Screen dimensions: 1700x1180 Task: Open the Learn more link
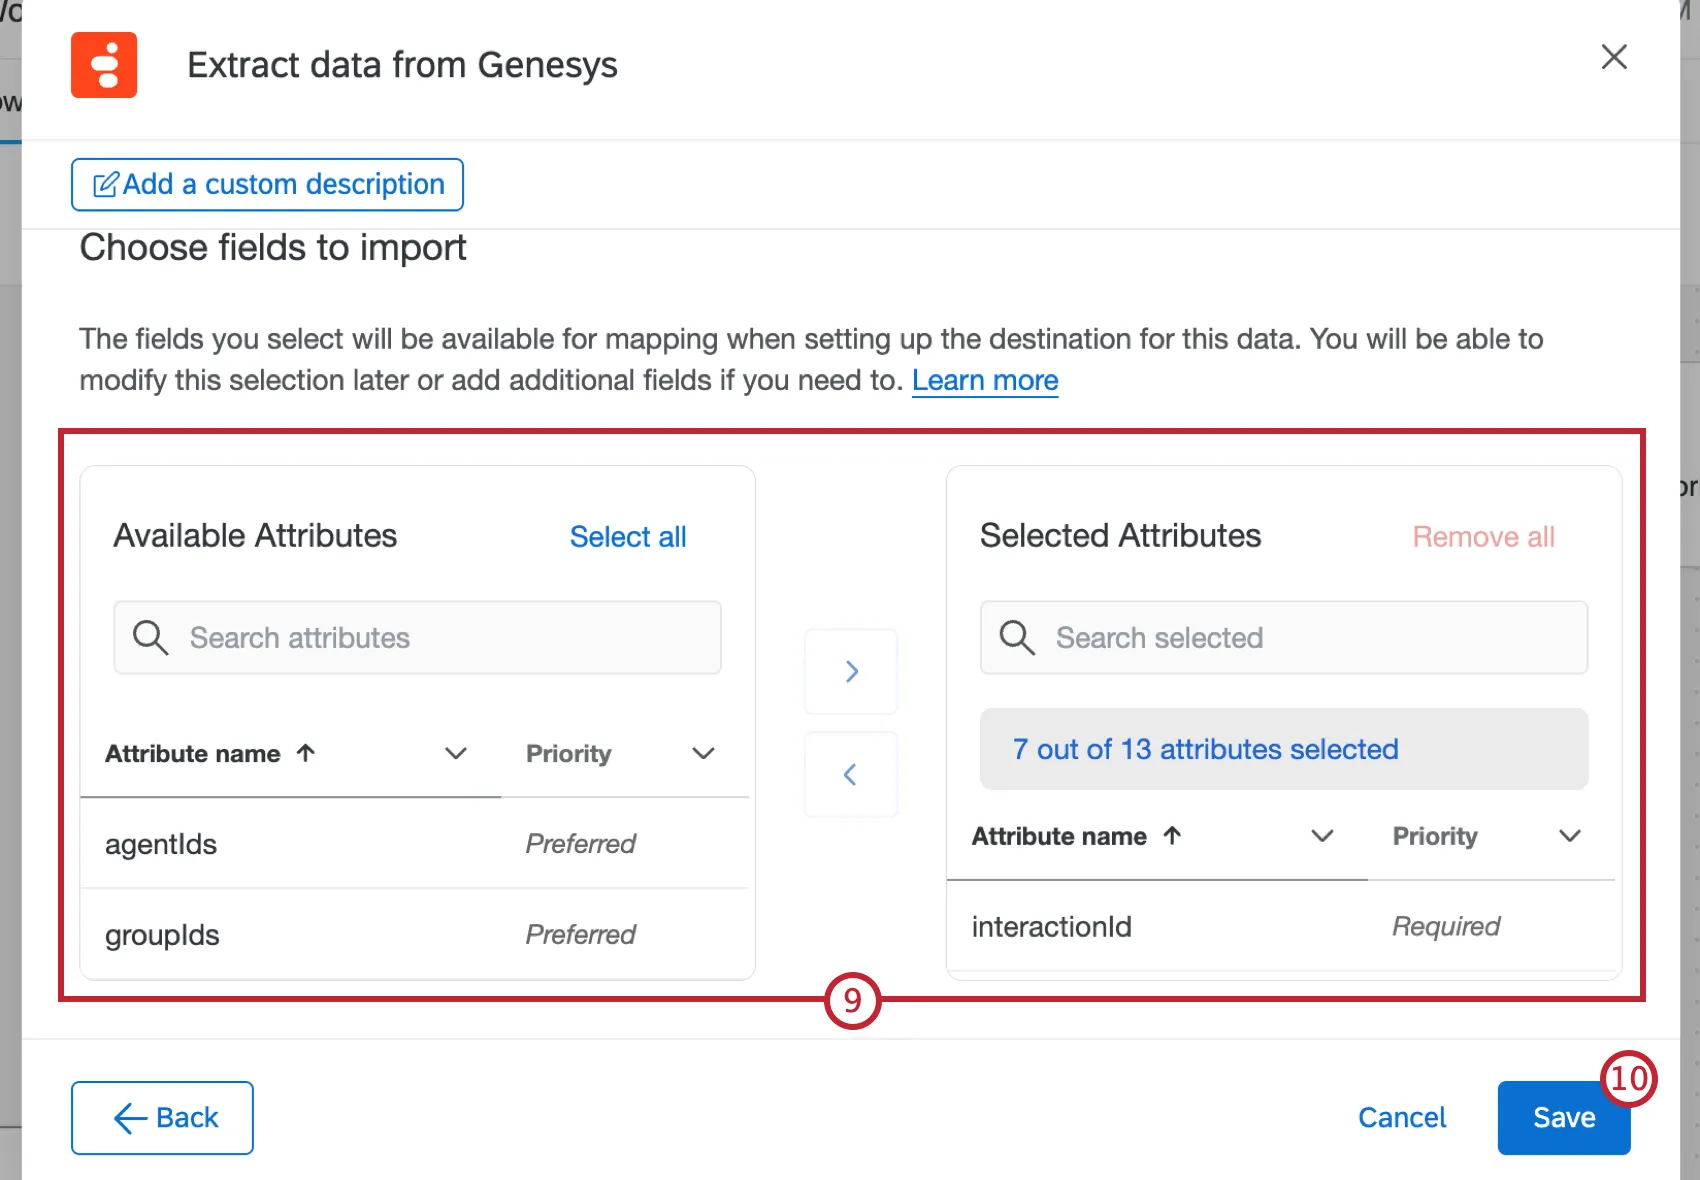coord(985,380)
